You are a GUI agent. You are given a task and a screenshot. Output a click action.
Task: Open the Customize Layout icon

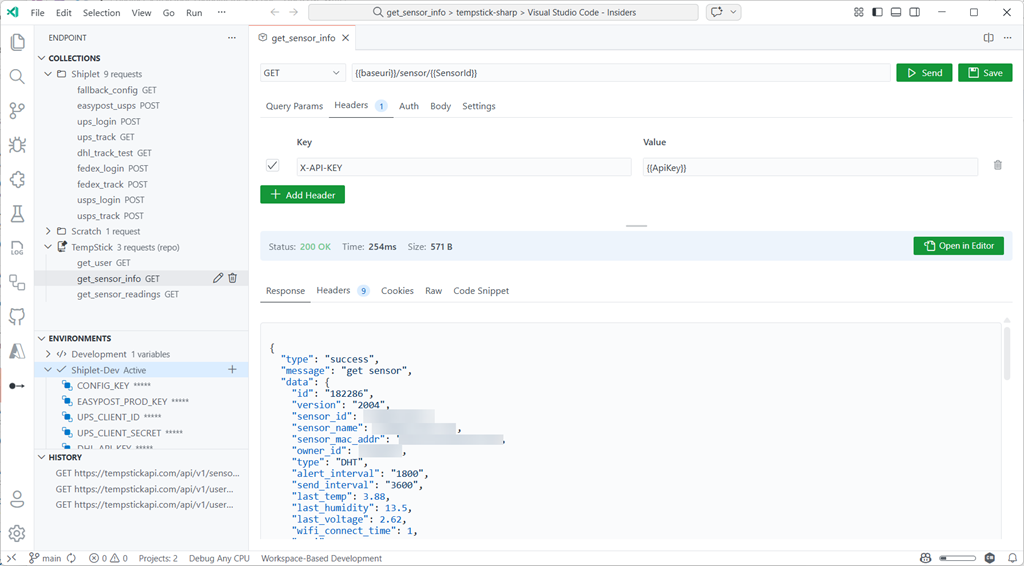tap(858, 12)
